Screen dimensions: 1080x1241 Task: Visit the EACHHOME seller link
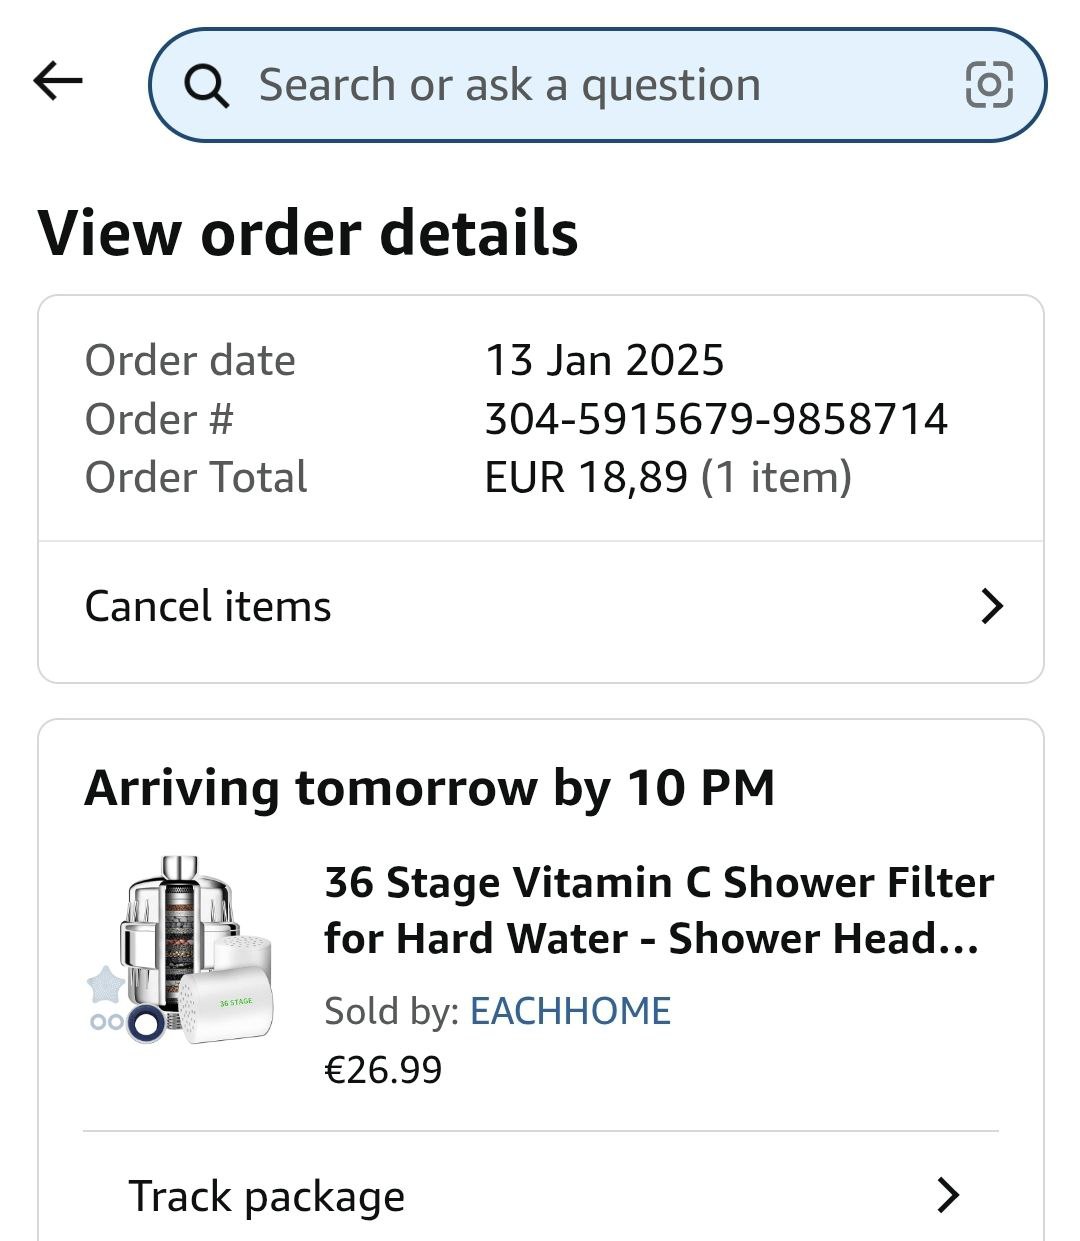570,1011
